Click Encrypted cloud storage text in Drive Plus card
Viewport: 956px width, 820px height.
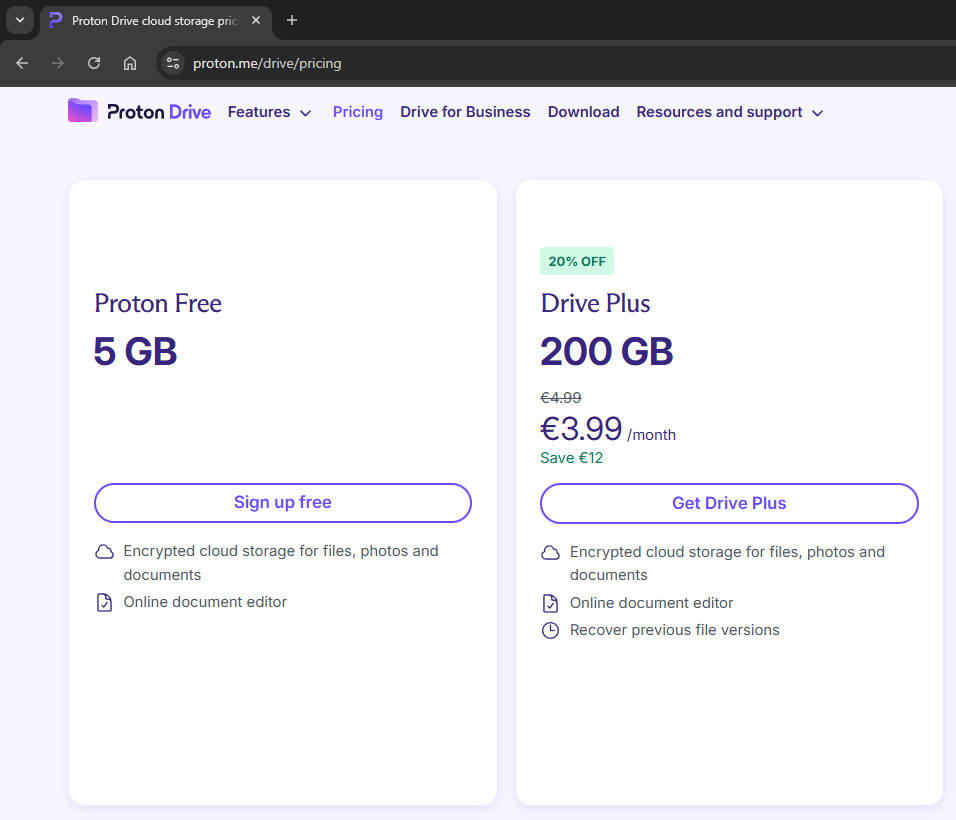[727, 563]
